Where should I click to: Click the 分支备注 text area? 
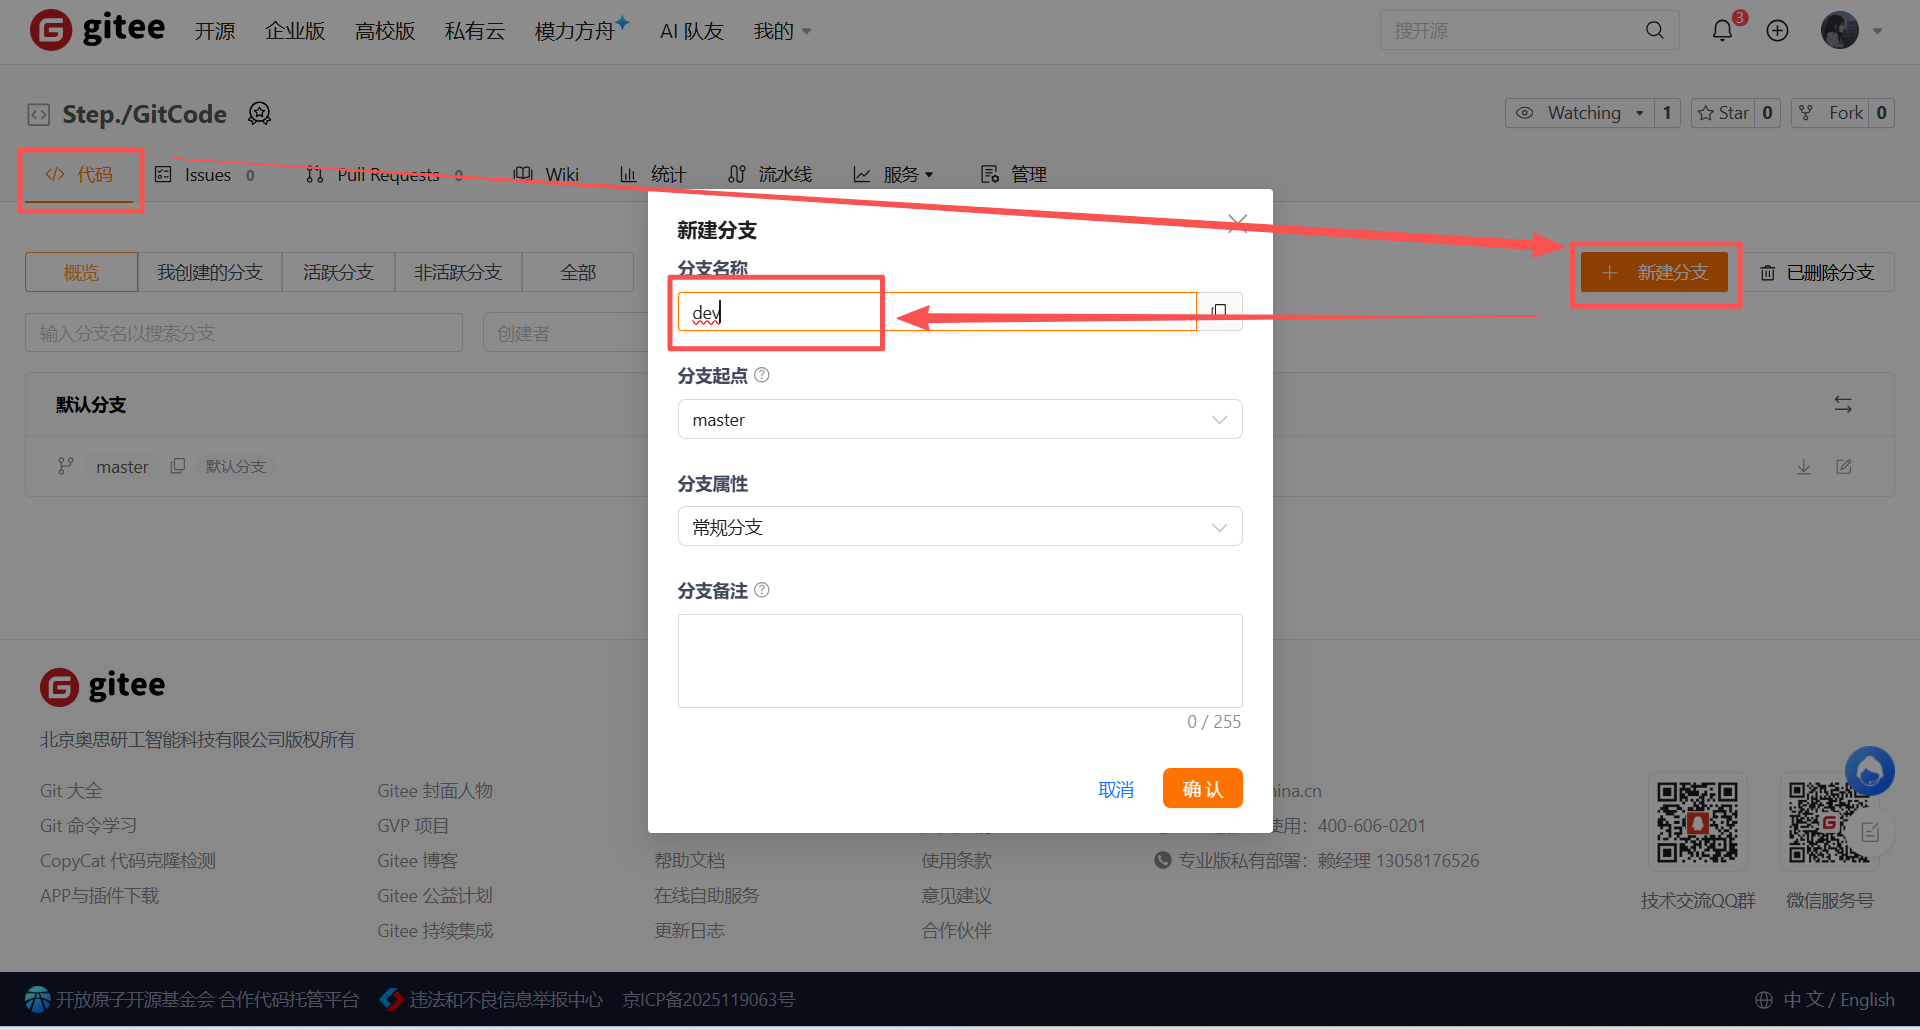coord(960,660)
